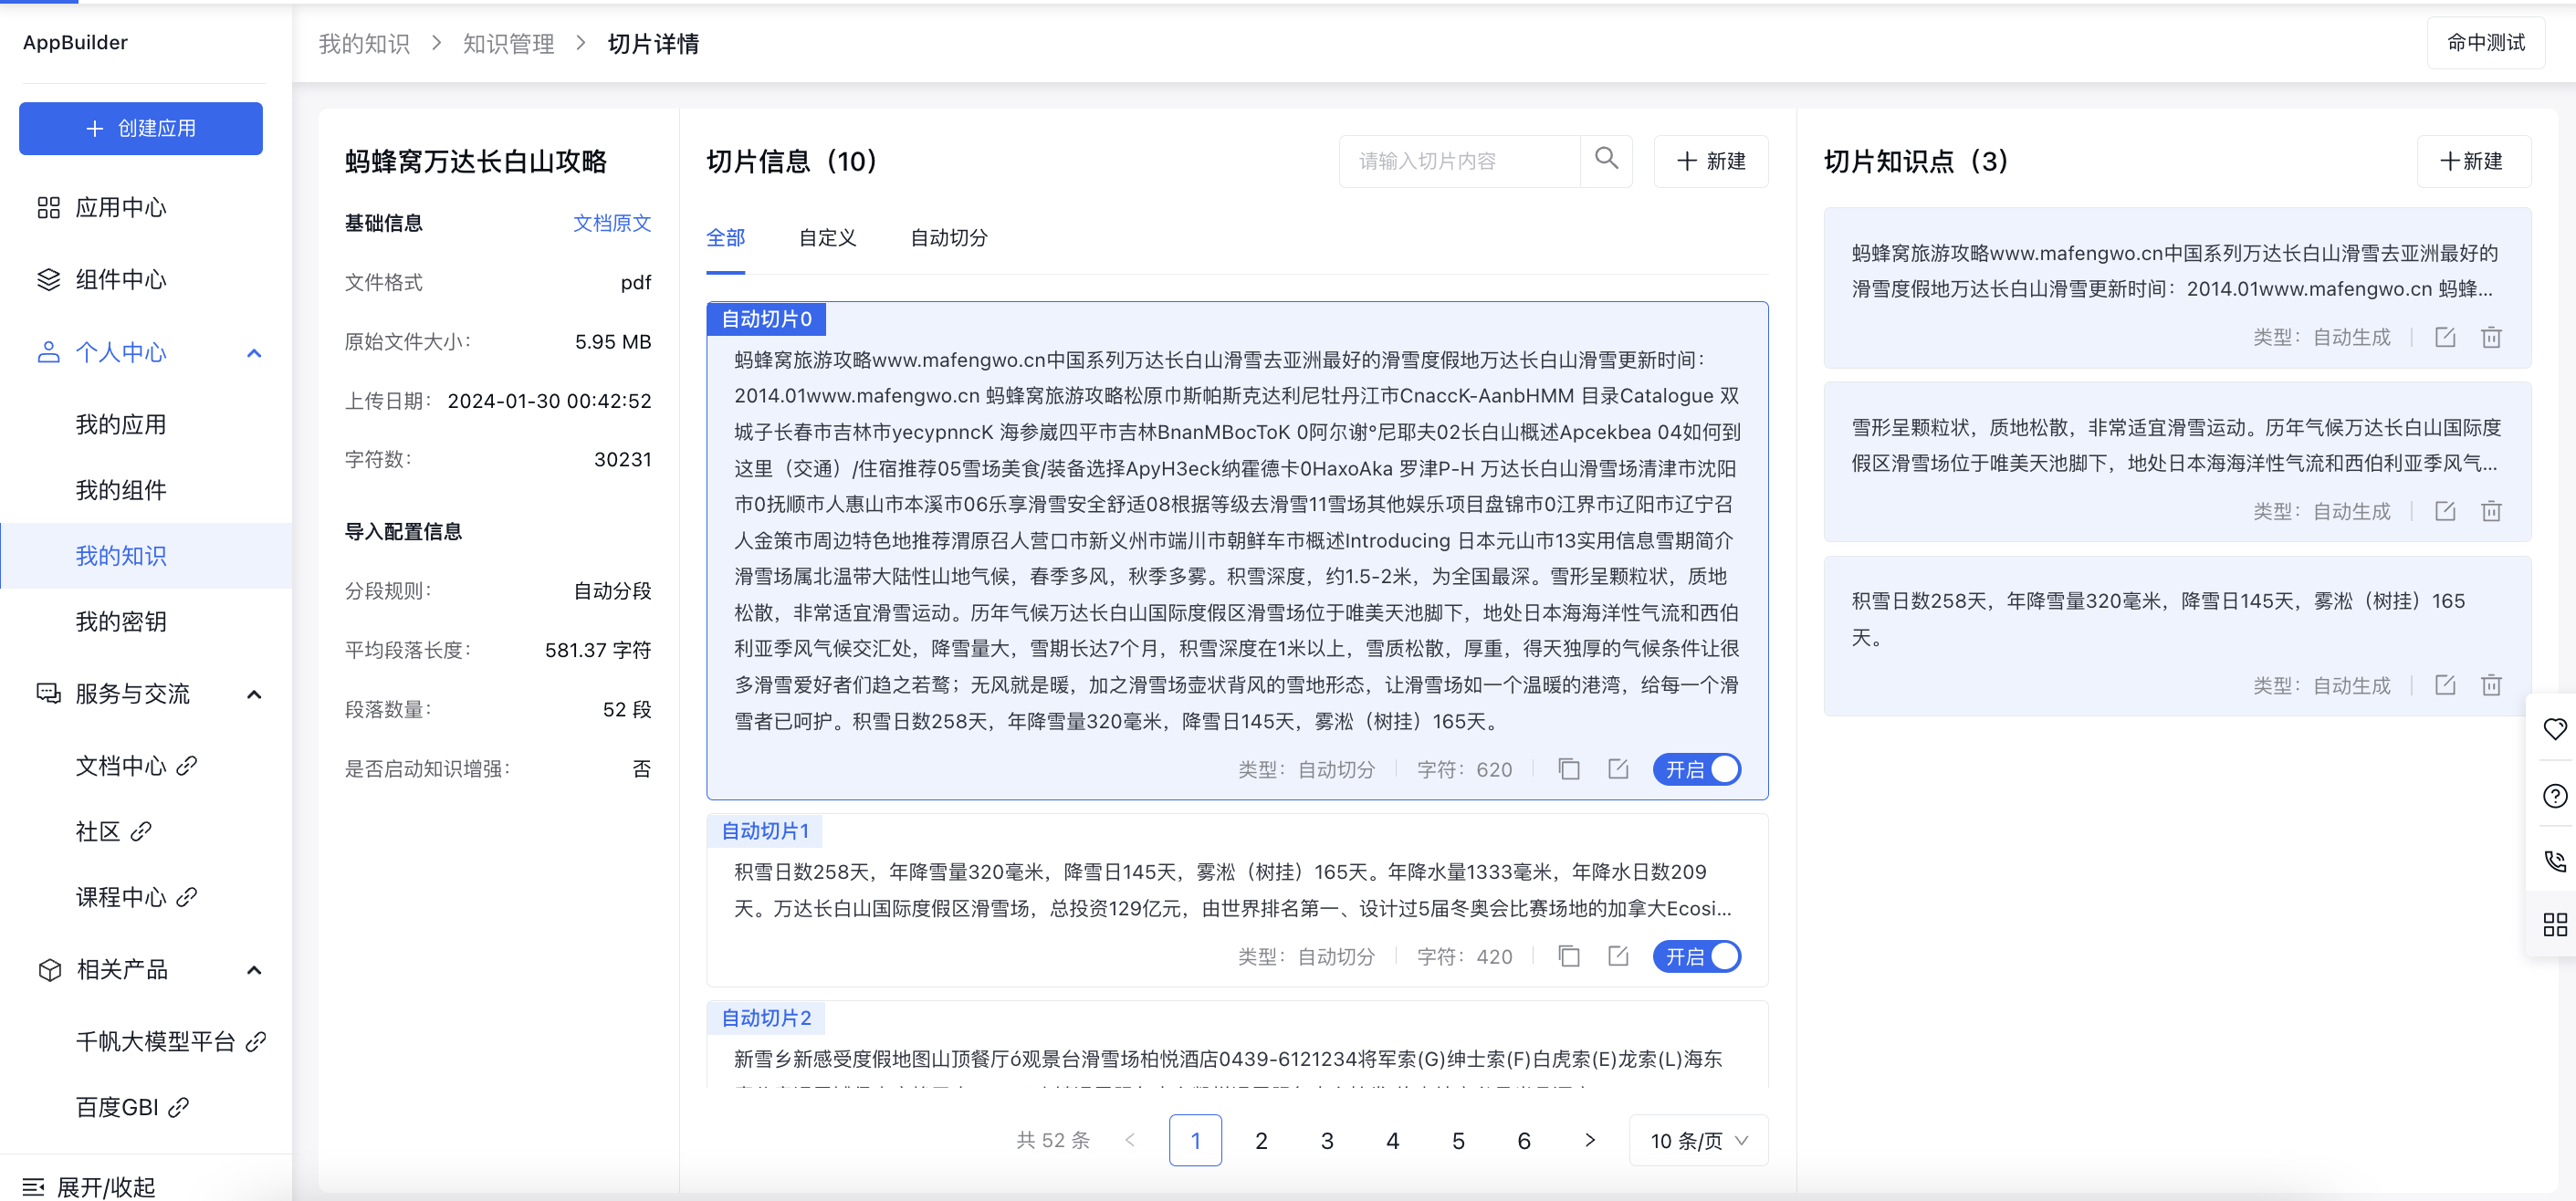Click the 相关产品 cube icon
2576x1201 pixels.
pos(49,969)
